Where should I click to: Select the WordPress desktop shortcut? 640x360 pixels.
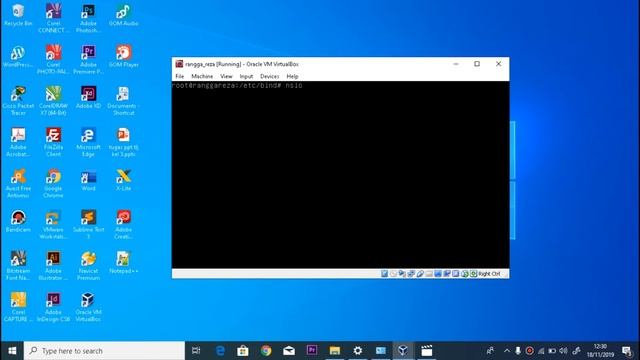pyautogui.click(x=18, y=56)
